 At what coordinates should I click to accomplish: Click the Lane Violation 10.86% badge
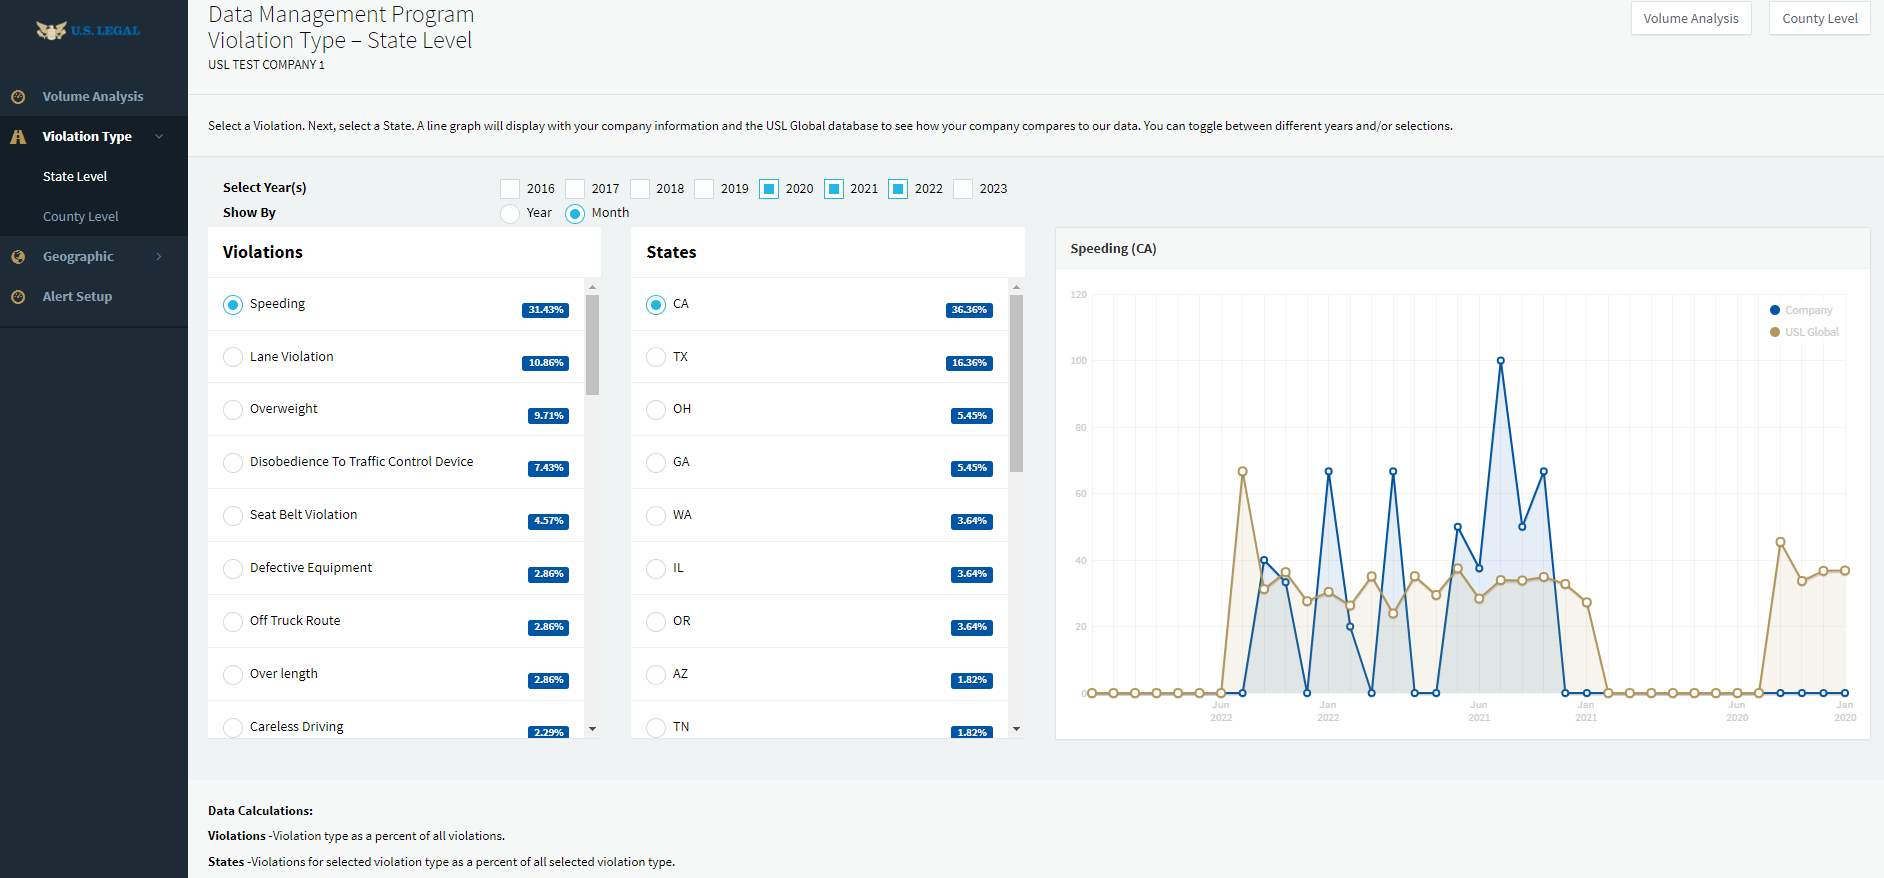point(546,363)
